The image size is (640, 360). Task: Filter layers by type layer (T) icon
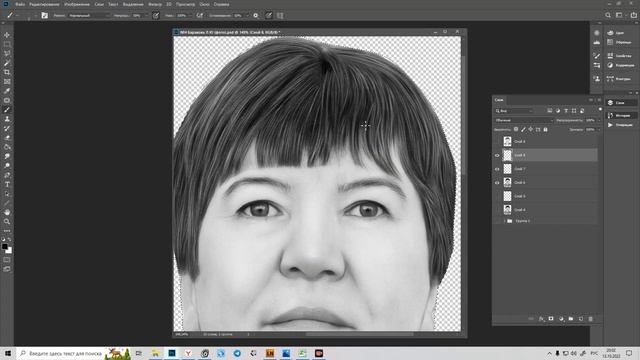point(566,111)
